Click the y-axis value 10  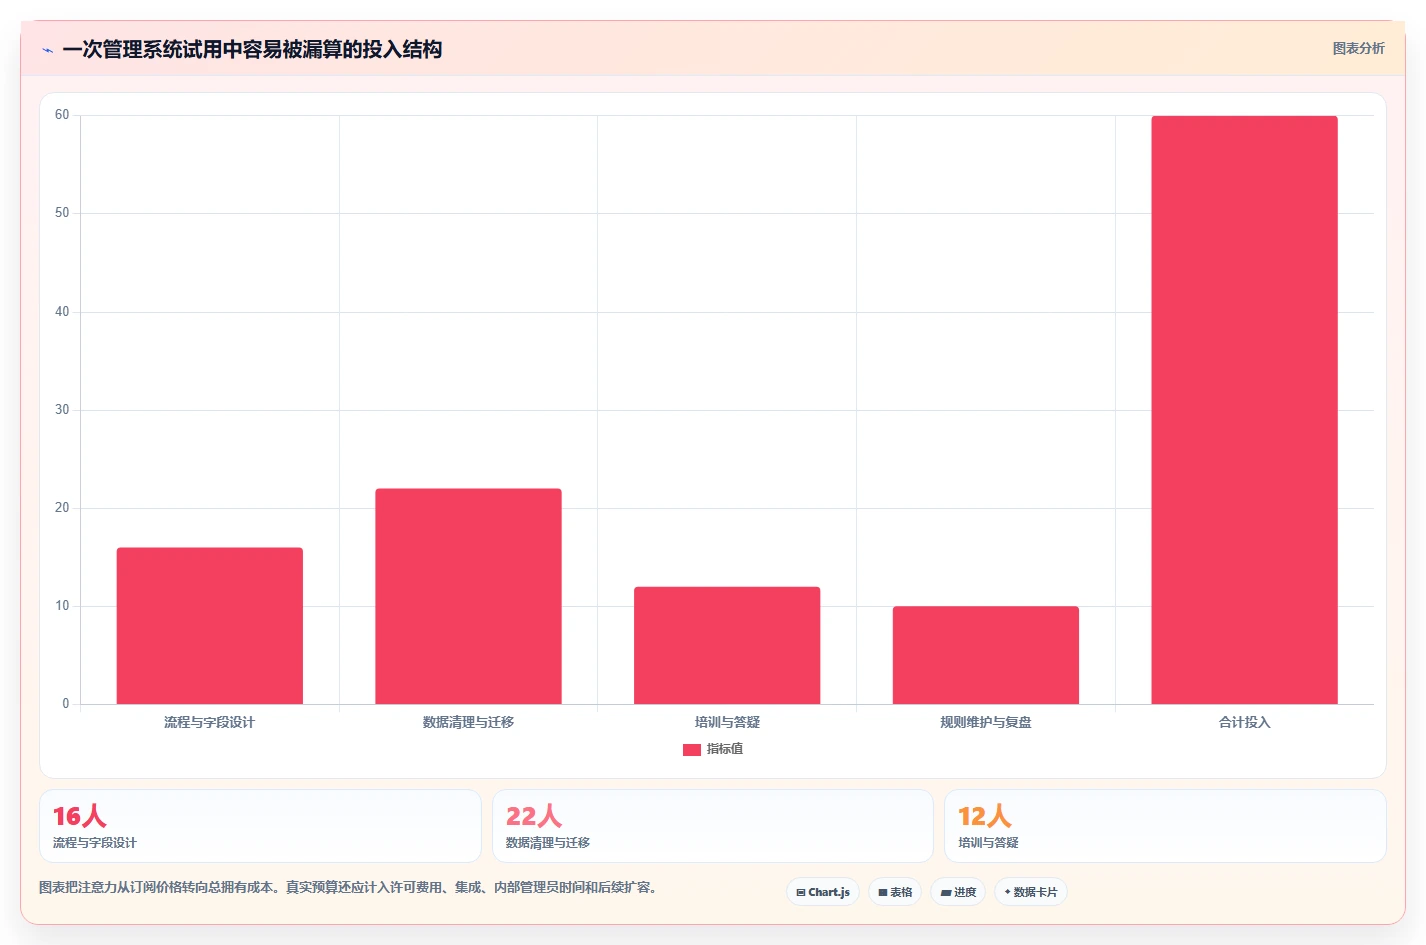62,606
